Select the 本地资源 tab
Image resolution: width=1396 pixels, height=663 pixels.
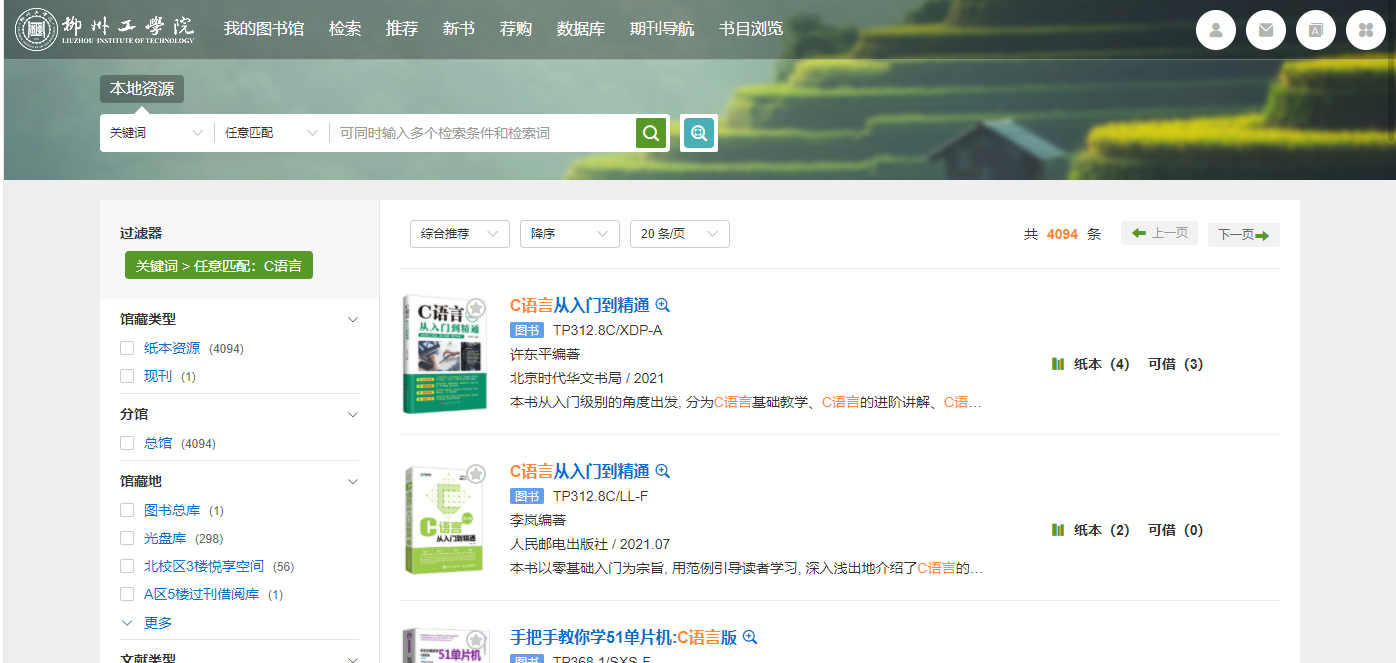(x=142, y=89)
